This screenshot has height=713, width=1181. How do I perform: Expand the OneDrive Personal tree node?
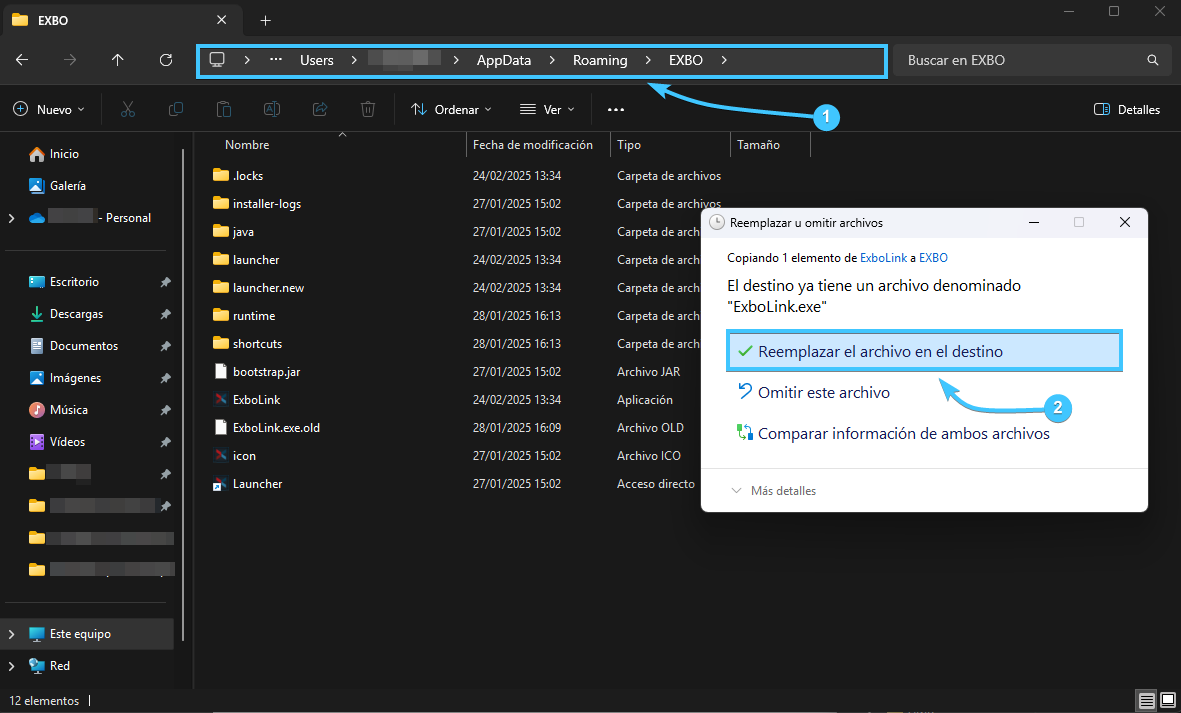pos(11,218)
